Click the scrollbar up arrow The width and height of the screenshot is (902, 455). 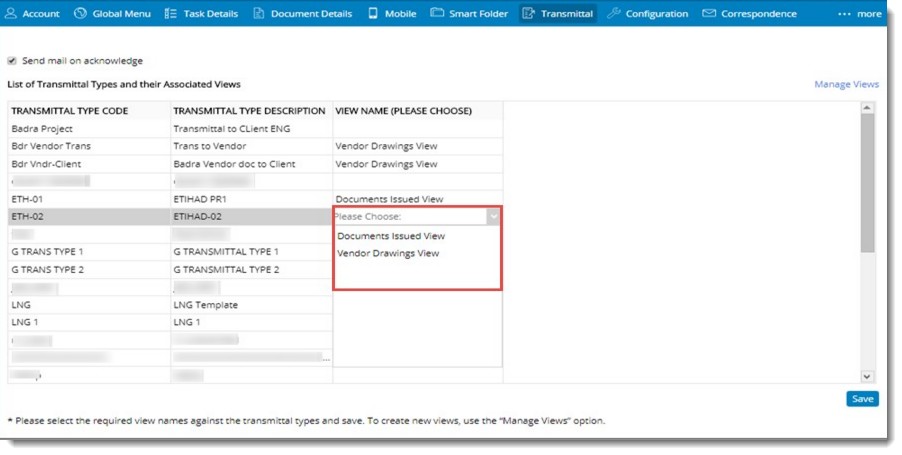[x=867, y=107]
